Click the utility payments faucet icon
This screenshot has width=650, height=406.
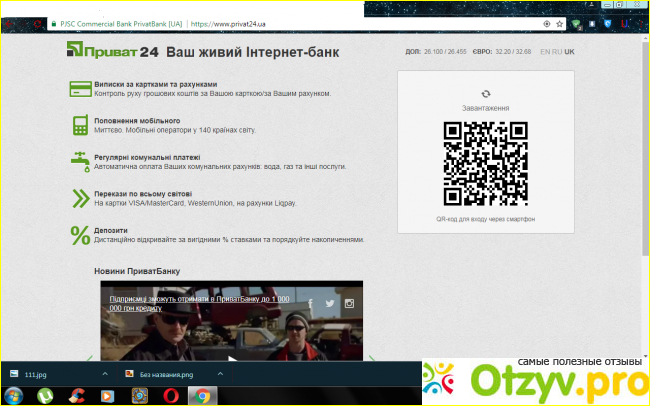click(x=80, y=161)
